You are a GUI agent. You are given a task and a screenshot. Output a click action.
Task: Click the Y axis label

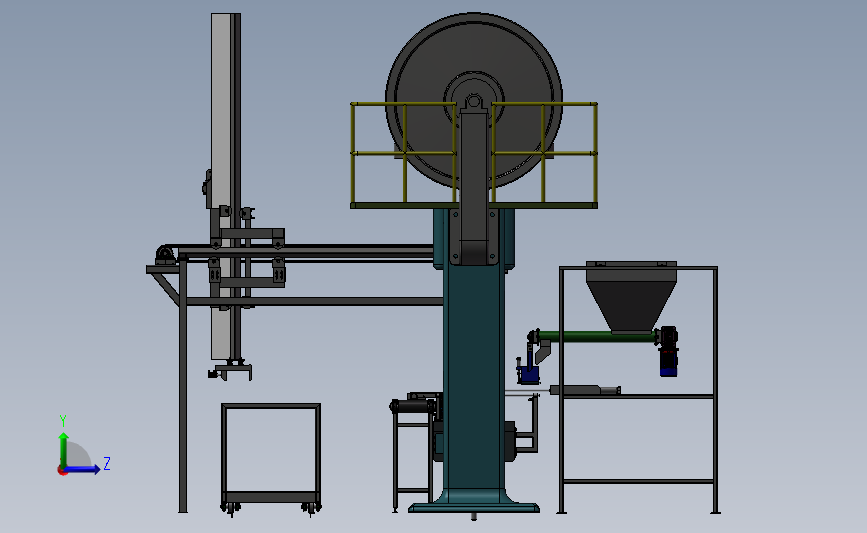click(x=63, y=421)
